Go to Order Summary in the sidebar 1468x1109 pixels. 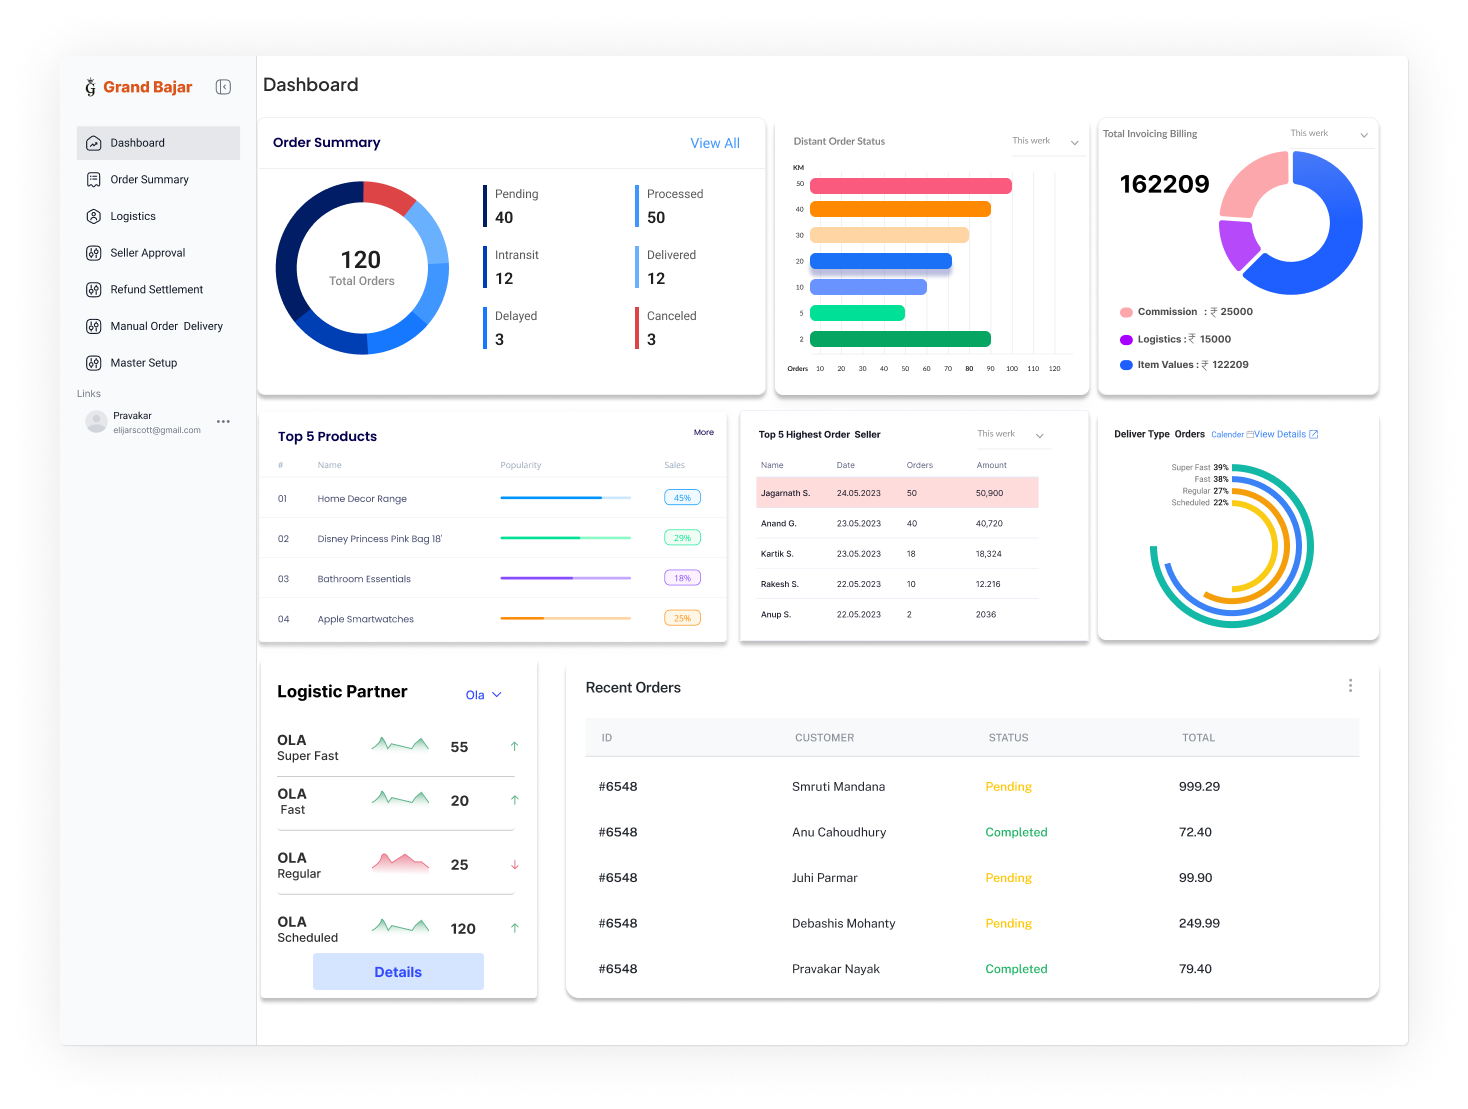149,180
